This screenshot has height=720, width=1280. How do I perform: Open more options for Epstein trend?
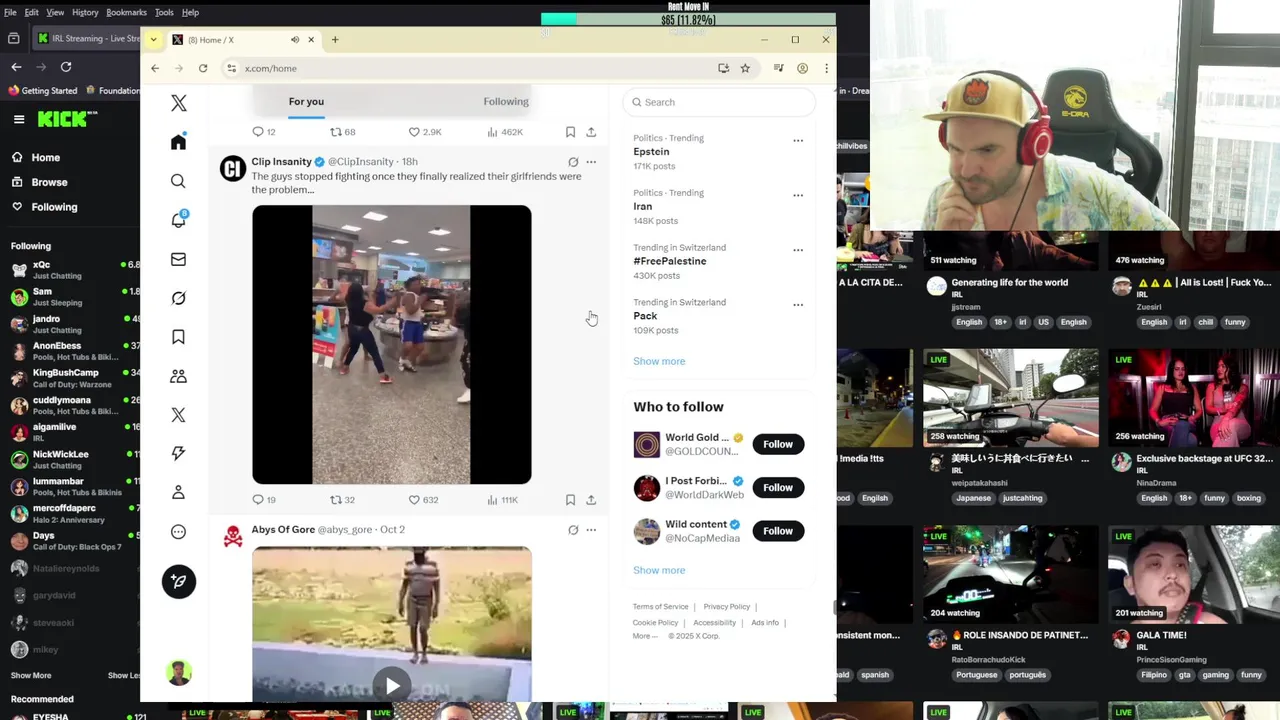pyautogui.click(x=798, y=141)
